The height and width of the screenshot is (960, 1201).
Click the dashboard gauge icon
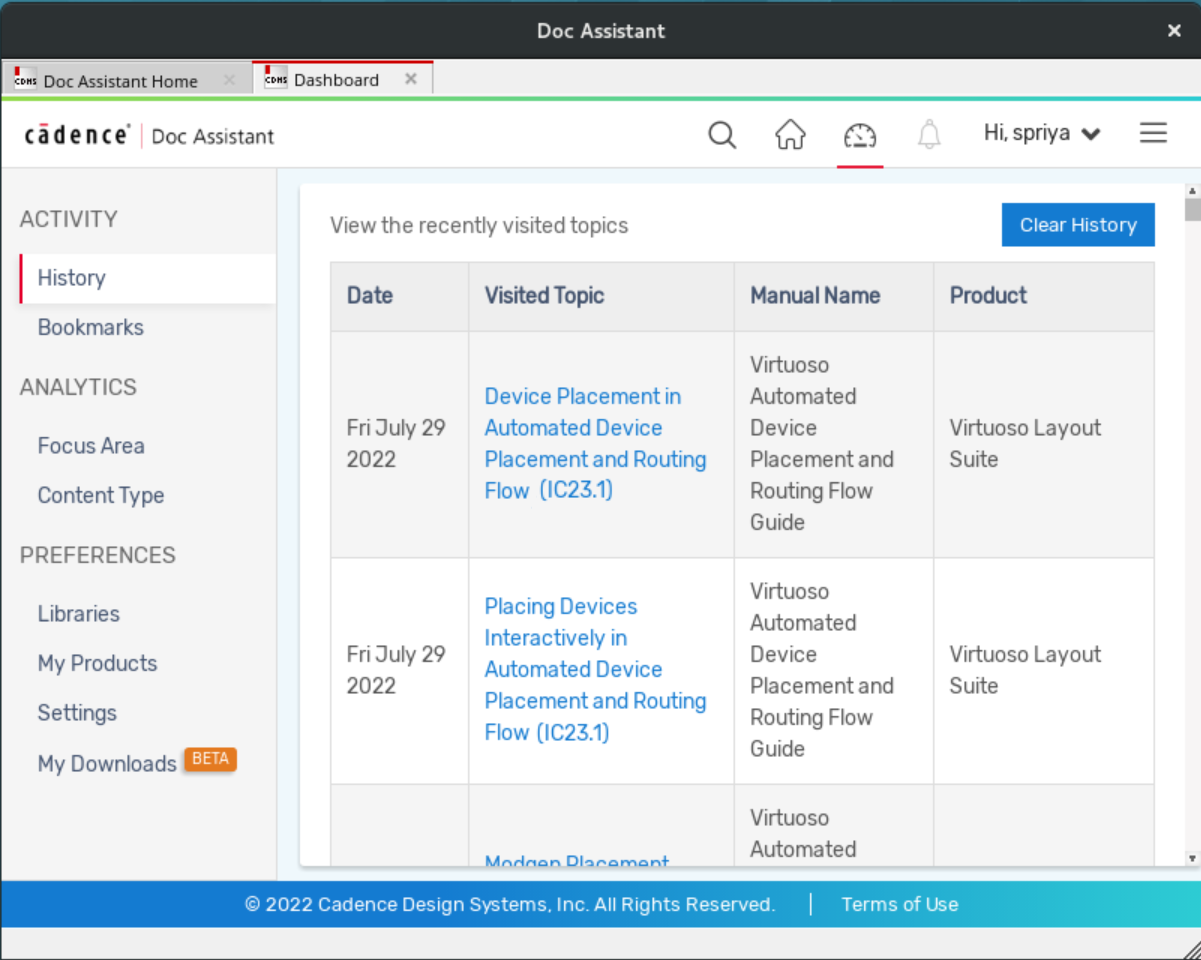point(859,134)
